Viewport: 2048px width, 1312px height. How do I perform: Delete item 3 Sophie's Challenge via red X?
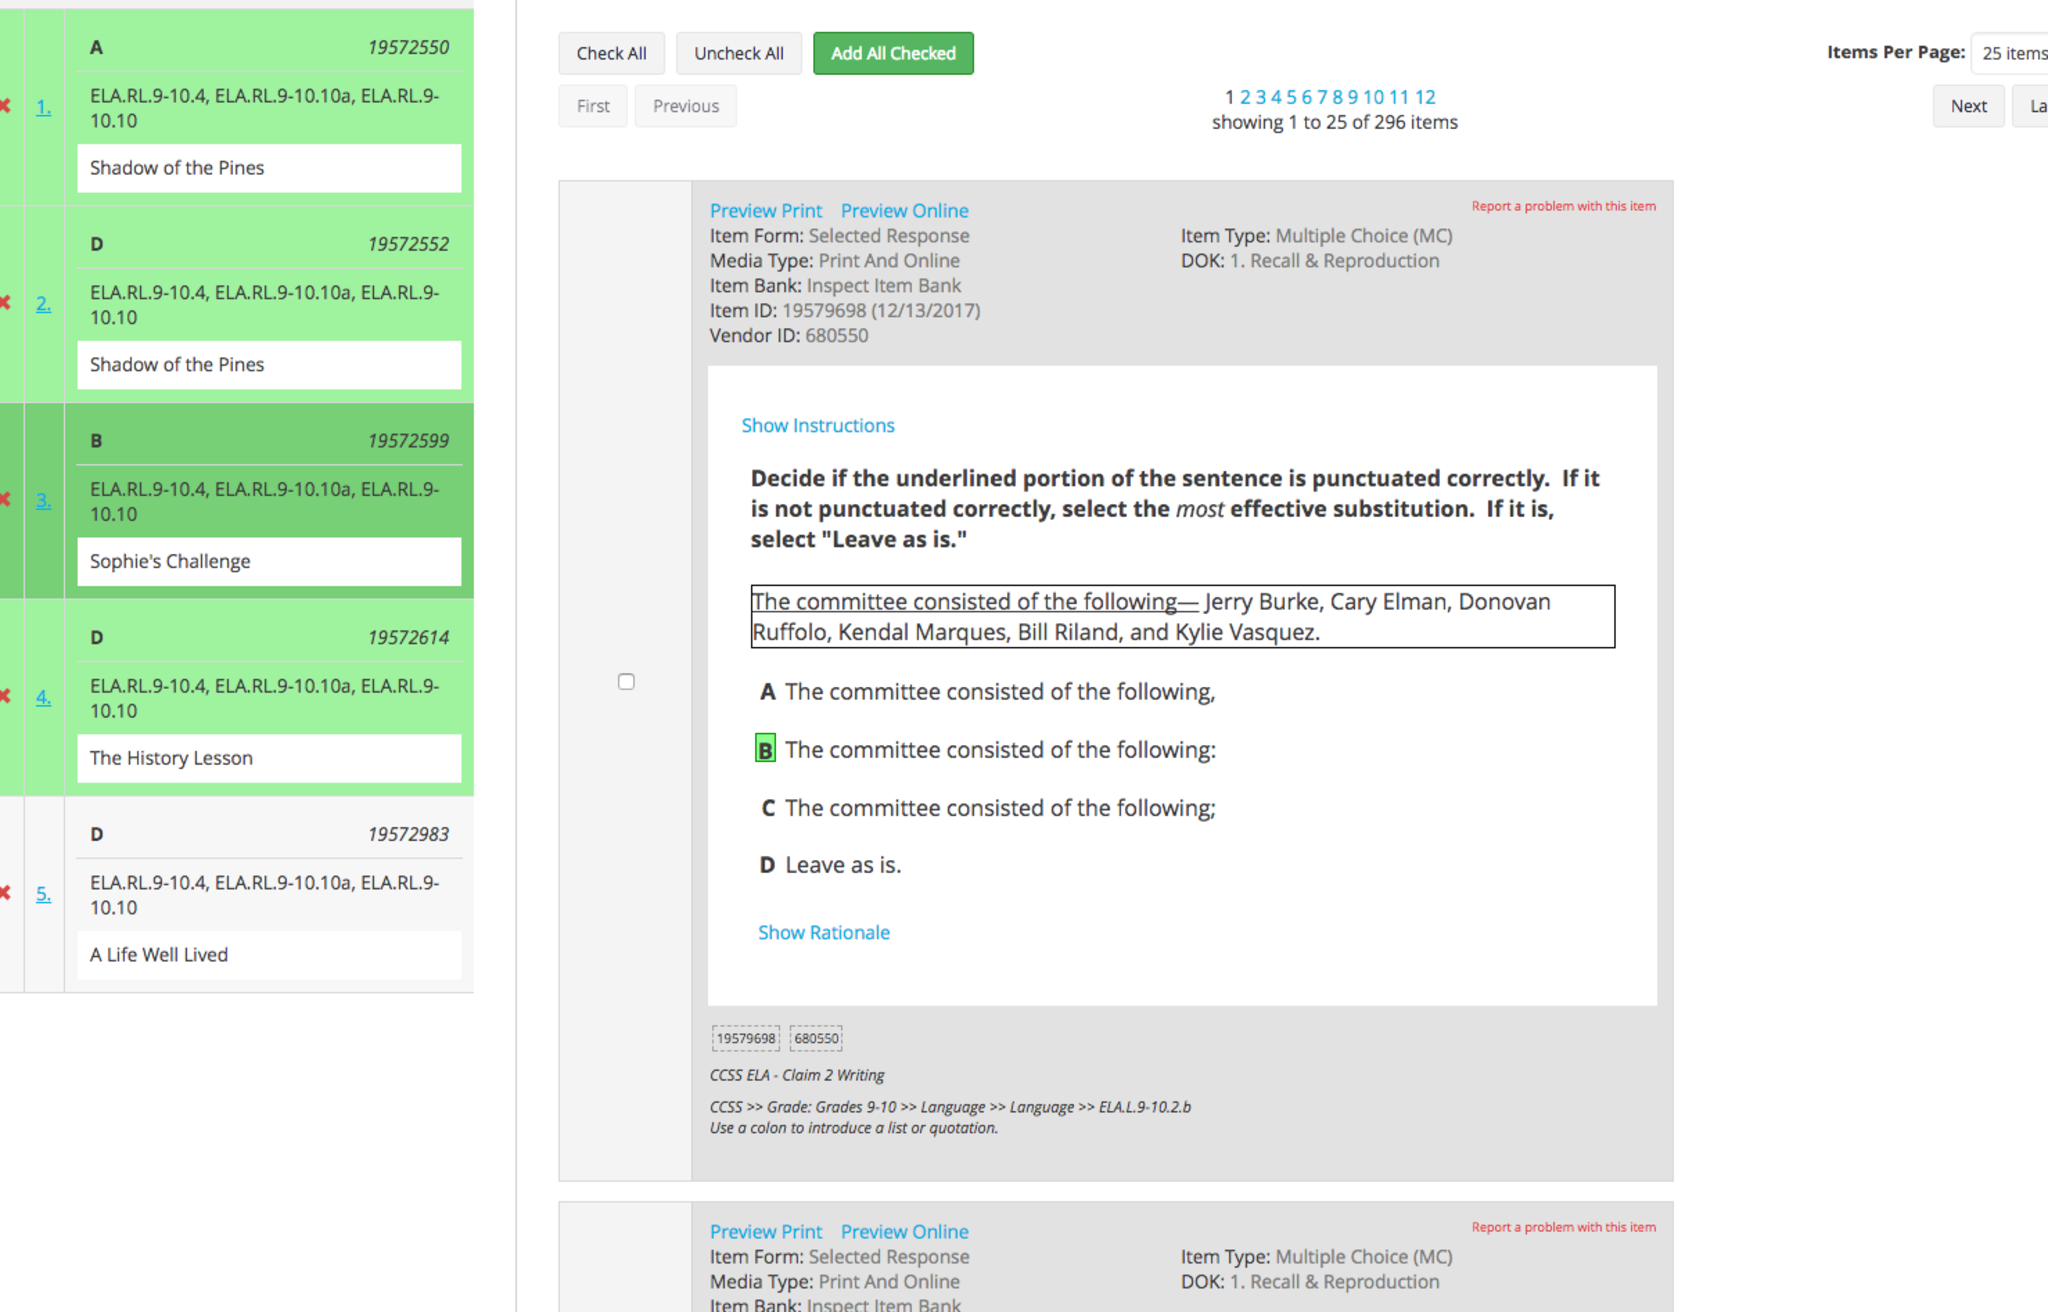point(6,500)
